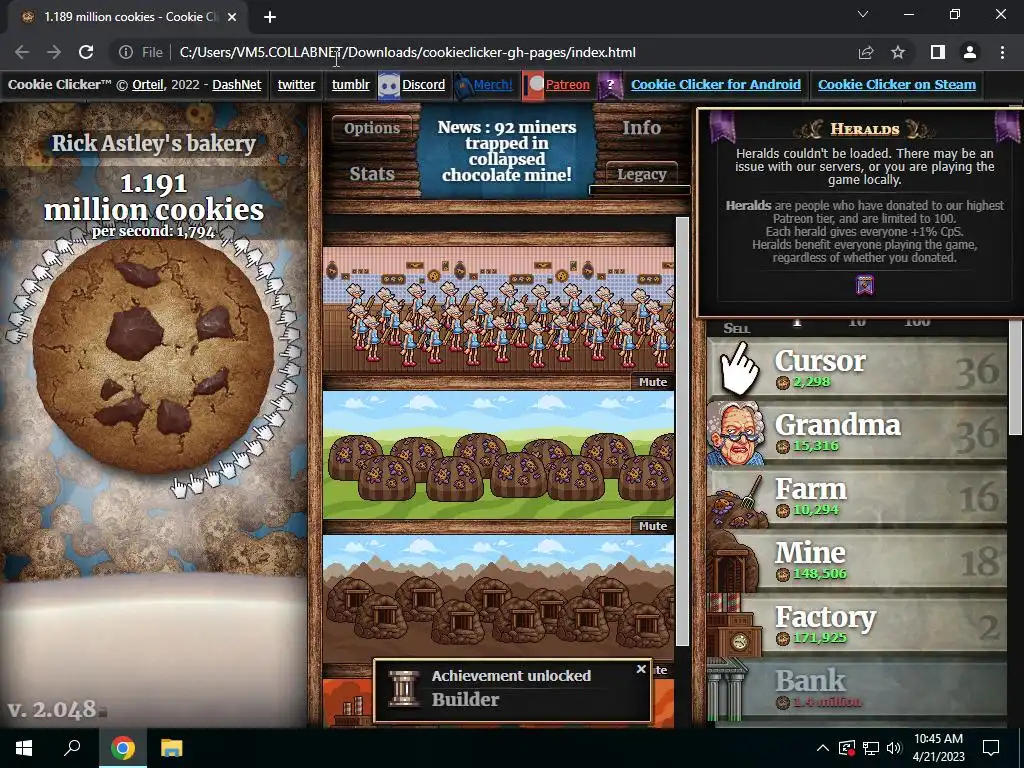Open the DashNet link
This screenshot has height=768, width=1024.
pyautogui.click(x=237, y=85)
